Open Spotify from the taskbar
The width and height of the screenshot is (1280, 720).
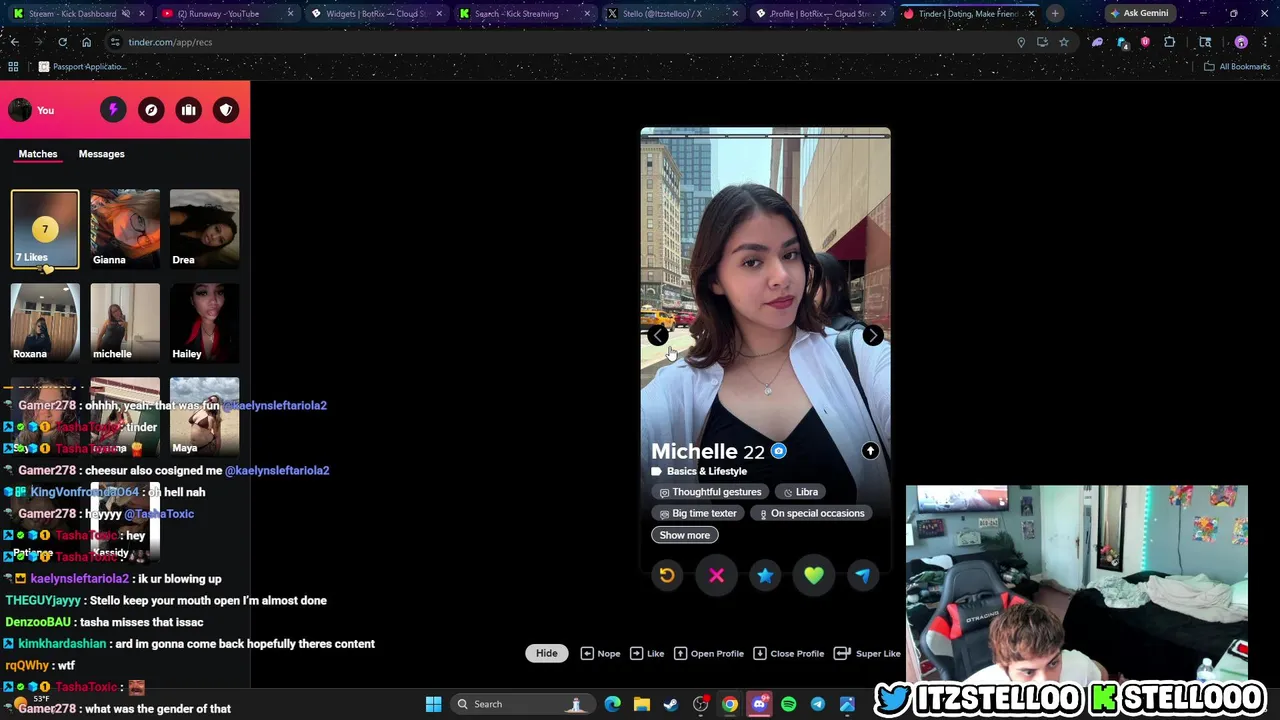click(788, 704)
